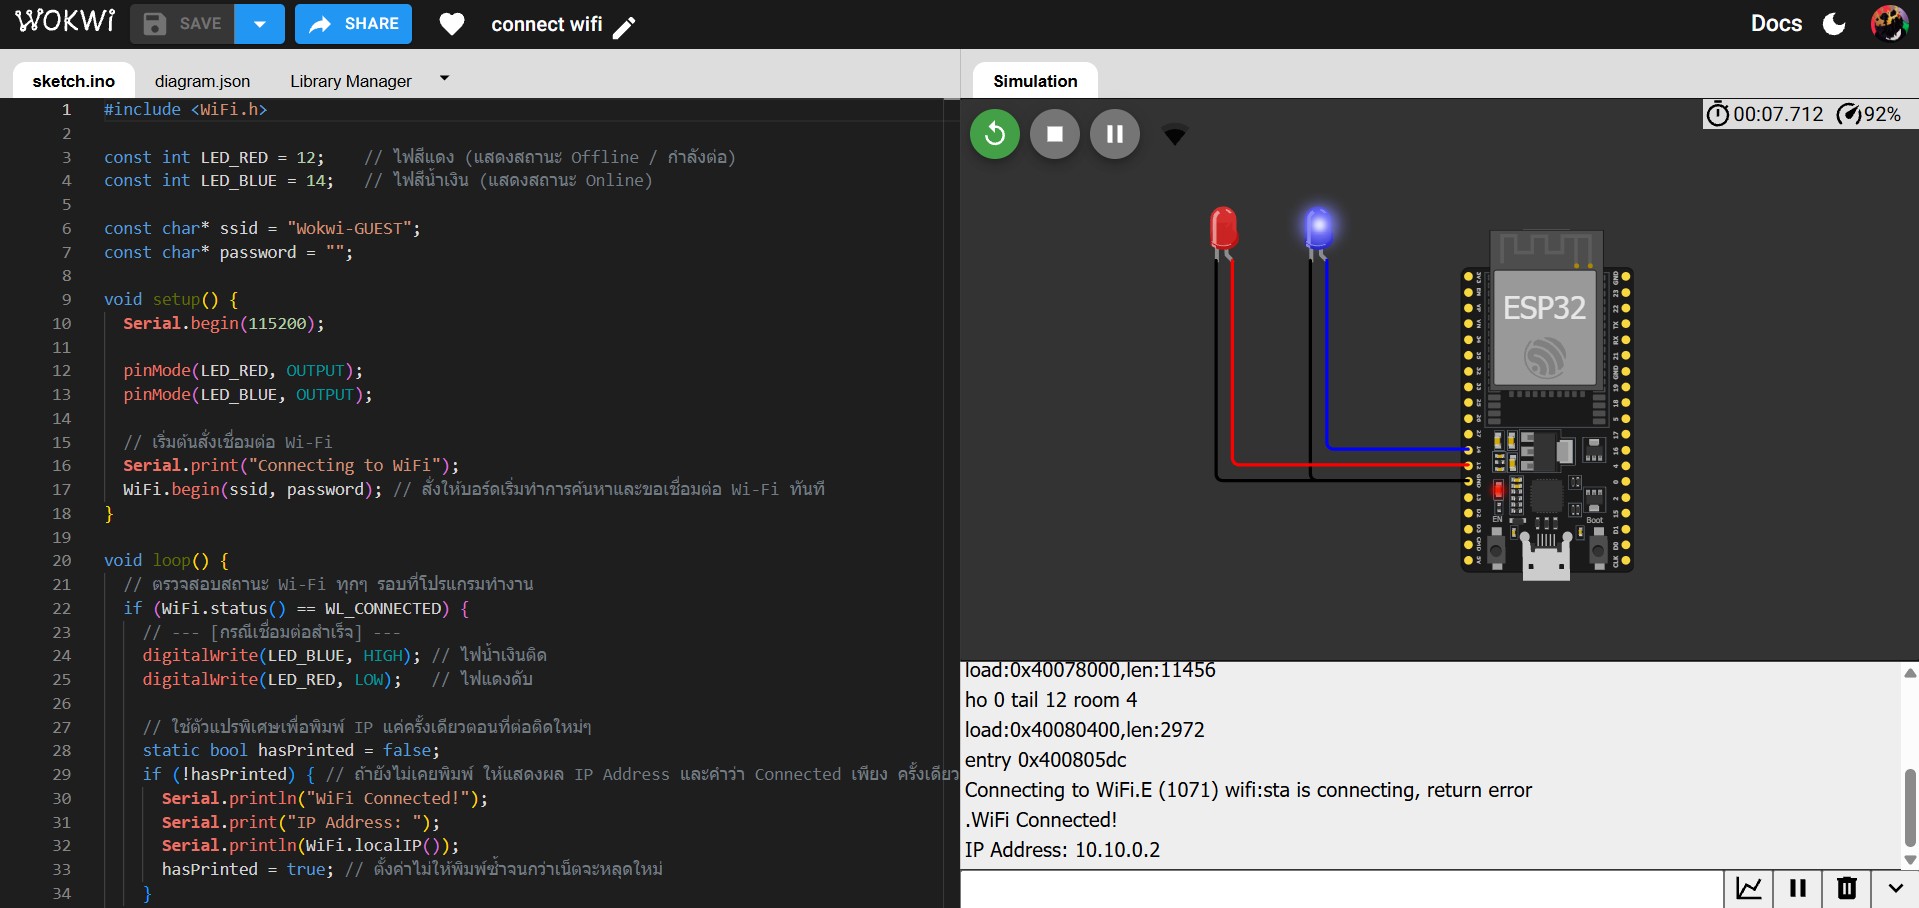
Task: Expand the Save dropdown arrow
Action: pyautogui.click(x=260, y=24)
